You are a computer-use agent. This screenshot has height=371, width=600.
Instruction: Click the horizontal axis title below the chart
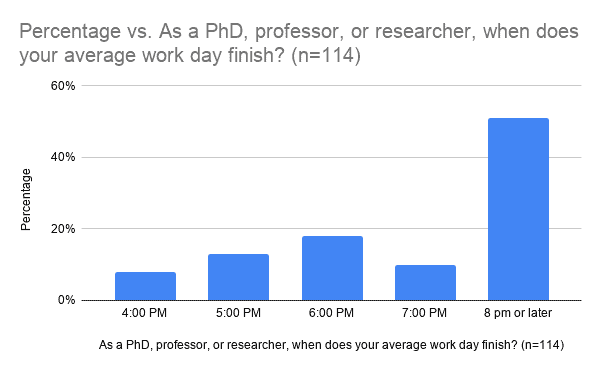[331, 345]
